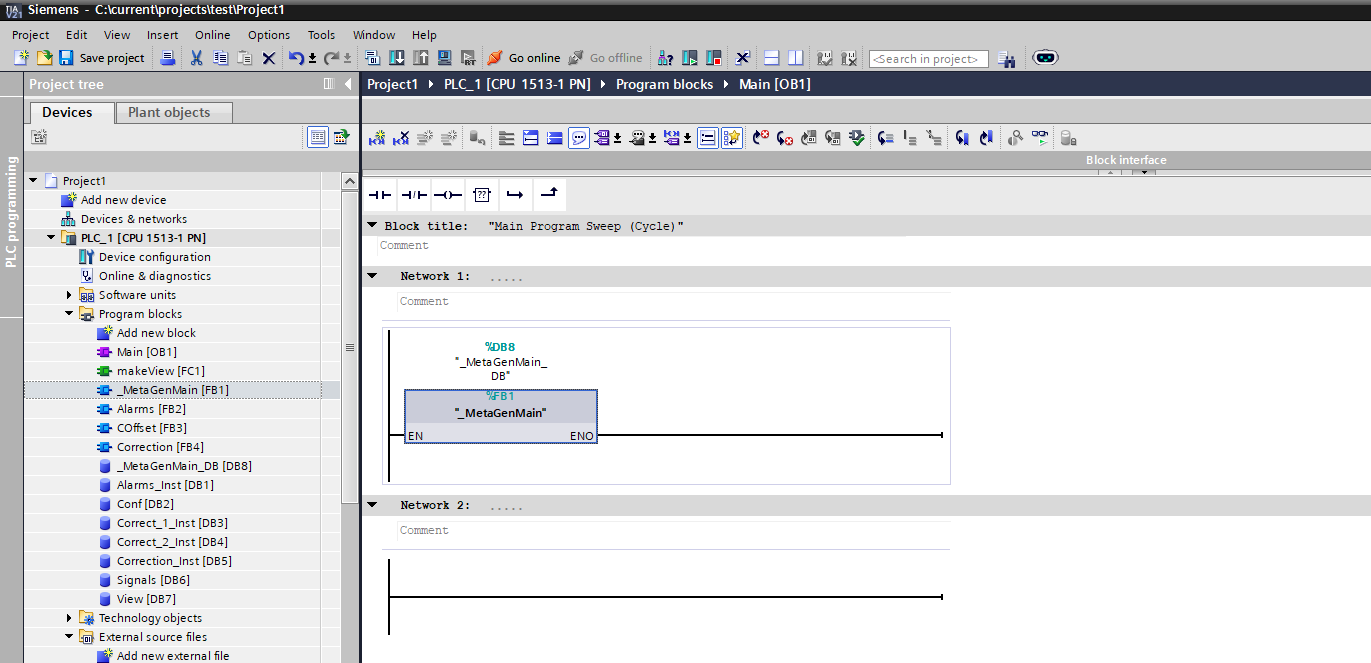Open the Online menu
1371x663 pixels.
pos(212,35)
